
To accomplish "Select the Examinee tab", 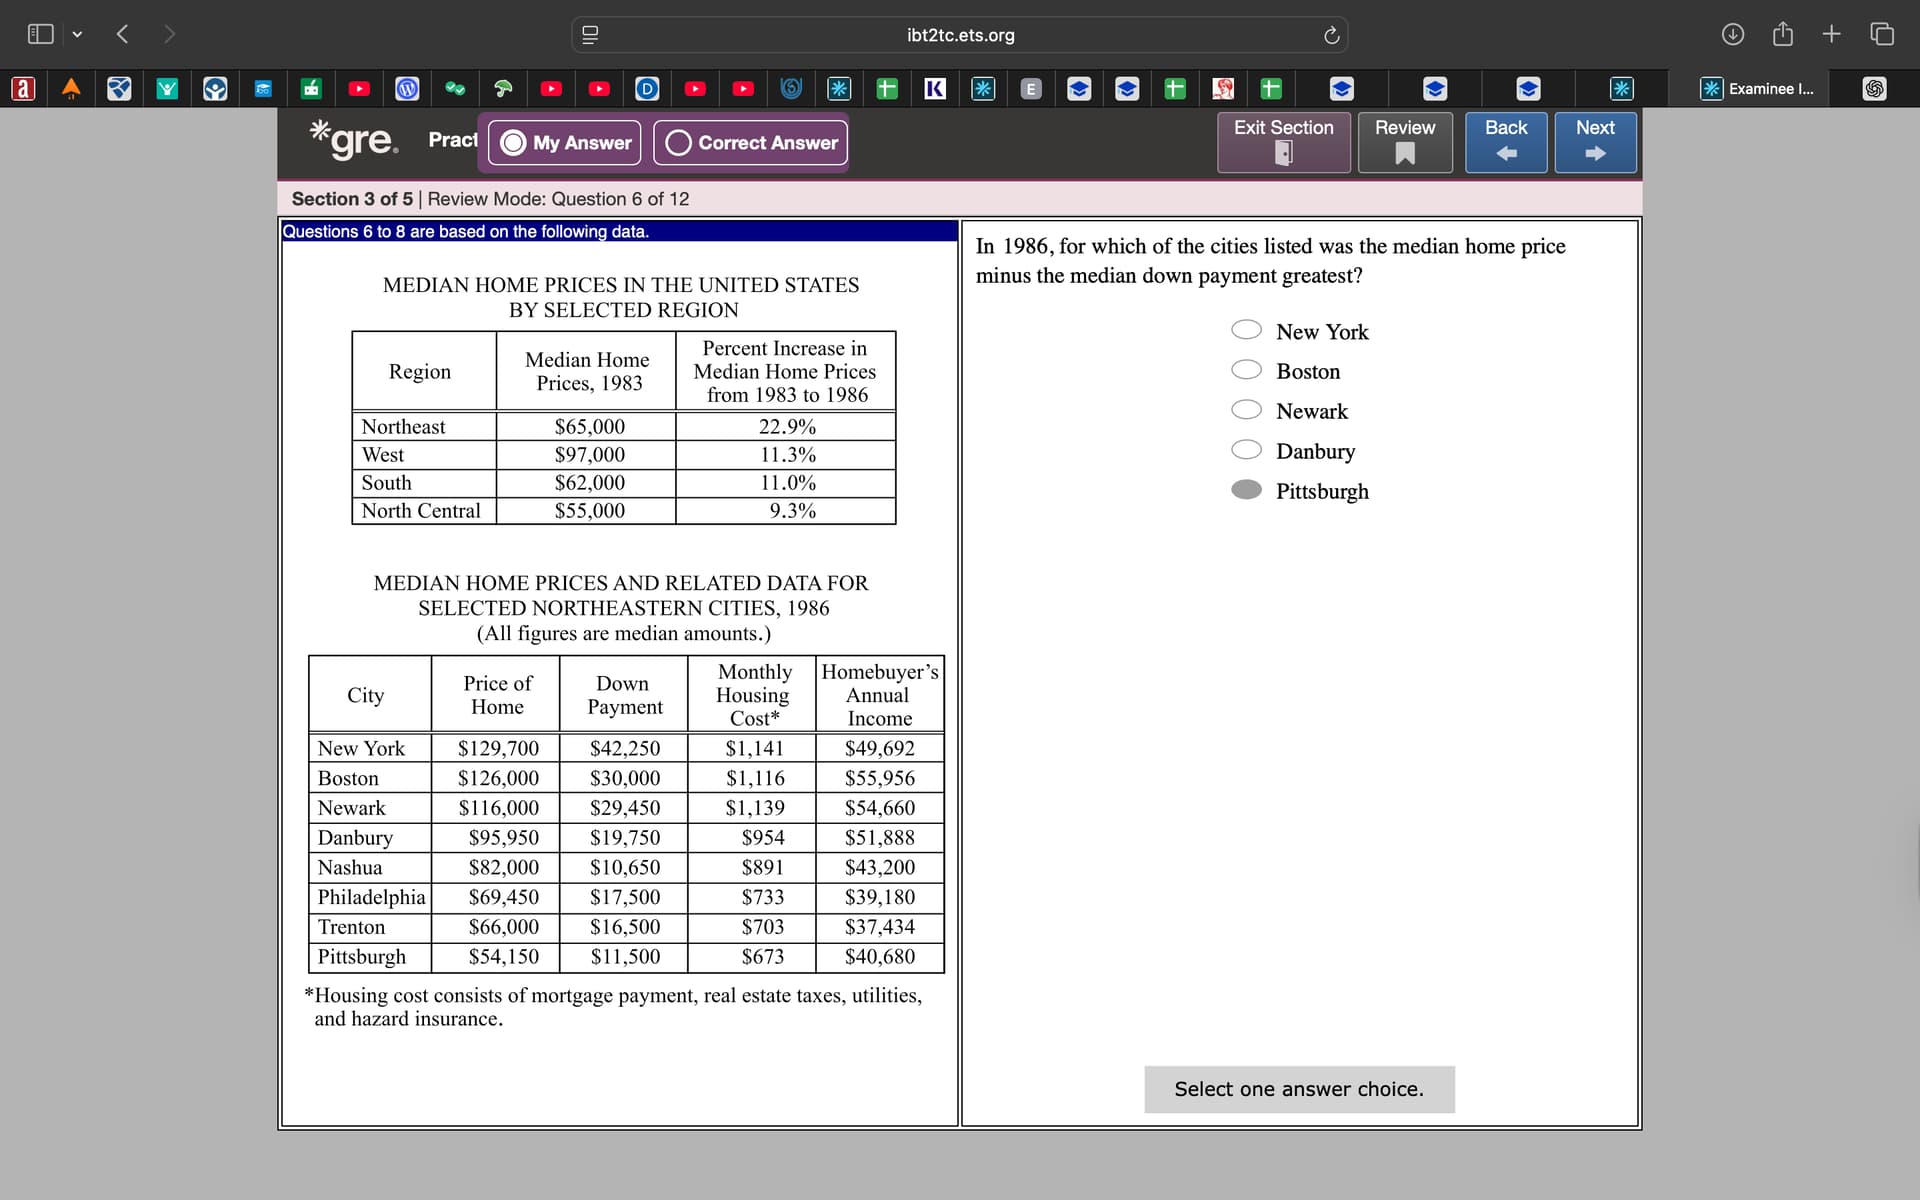I will click(1757, 89).
